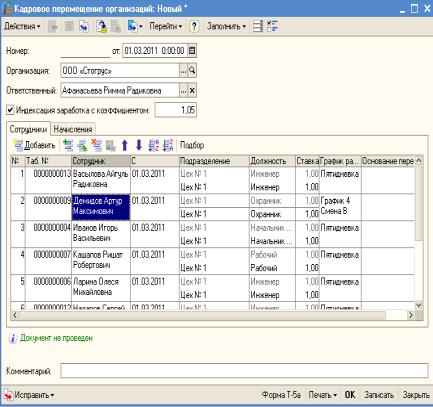
Task: Click the Подразделение column header
Action: click(214, 161)
